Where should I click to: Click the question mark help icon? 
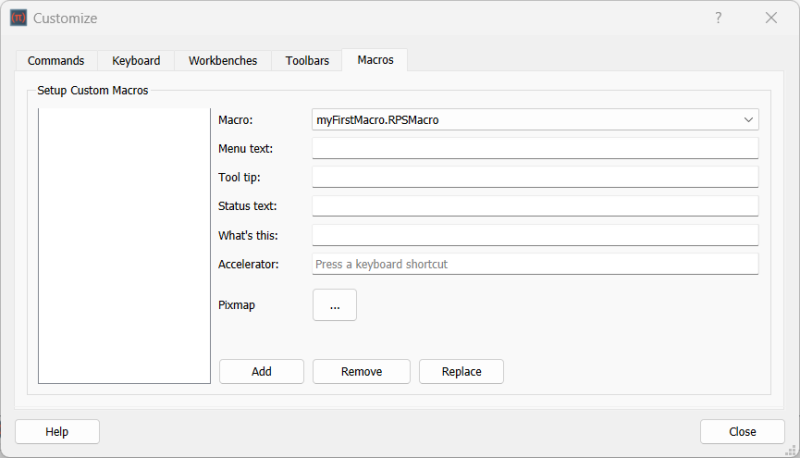tap(718, 18)
